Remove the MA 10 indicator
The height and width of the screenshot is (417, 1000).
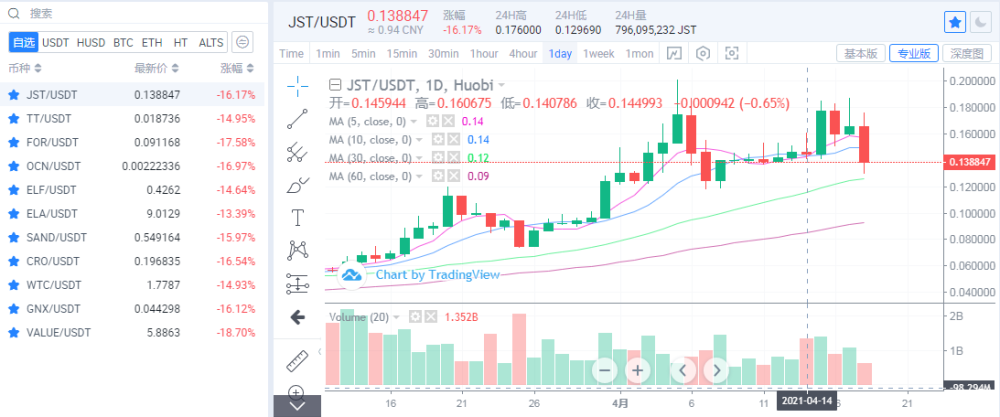(453, 139)
